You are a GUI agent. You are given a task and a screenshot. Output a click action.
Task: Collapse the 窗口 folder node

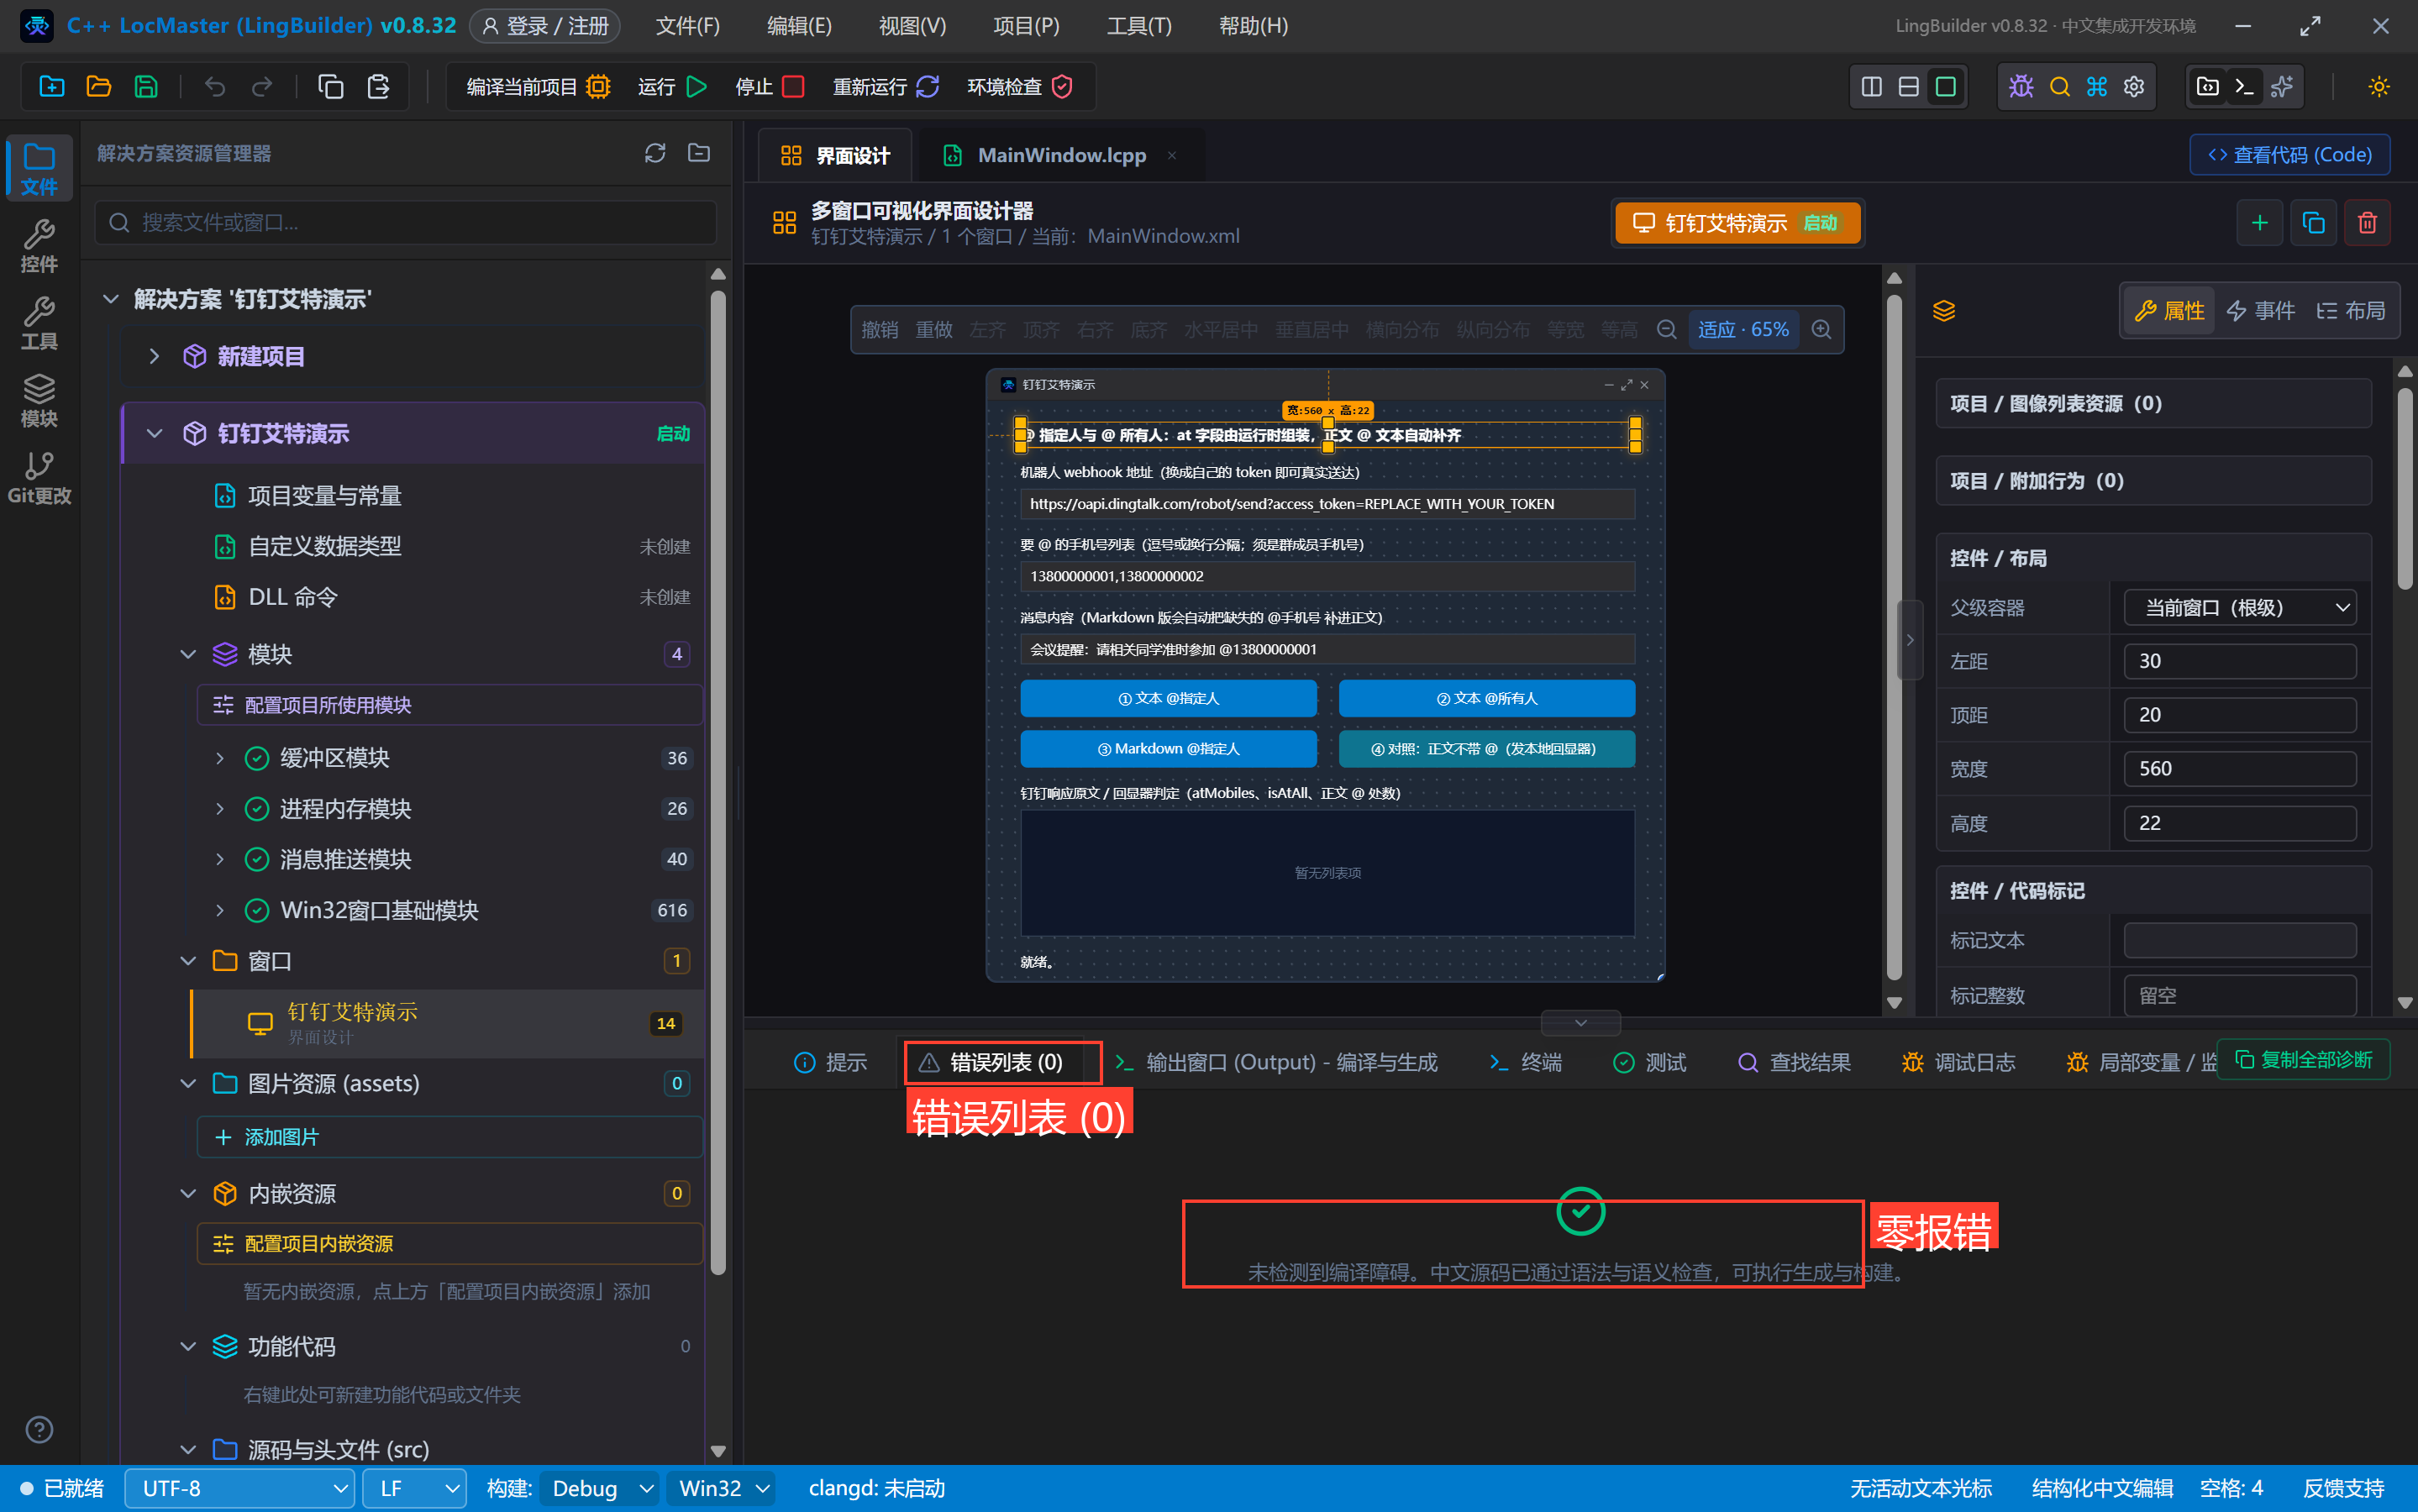tap(188, 961)
